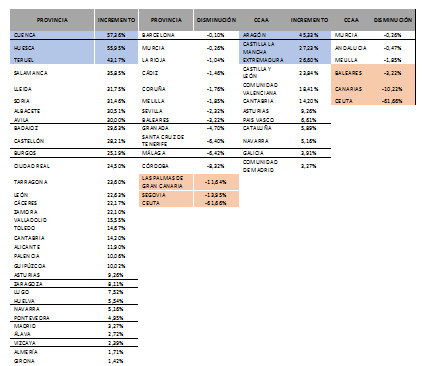Select the SANTA CRUZ DE TENERIFE cell
This screenshot has width=423, height=366.
coord(166,141)
